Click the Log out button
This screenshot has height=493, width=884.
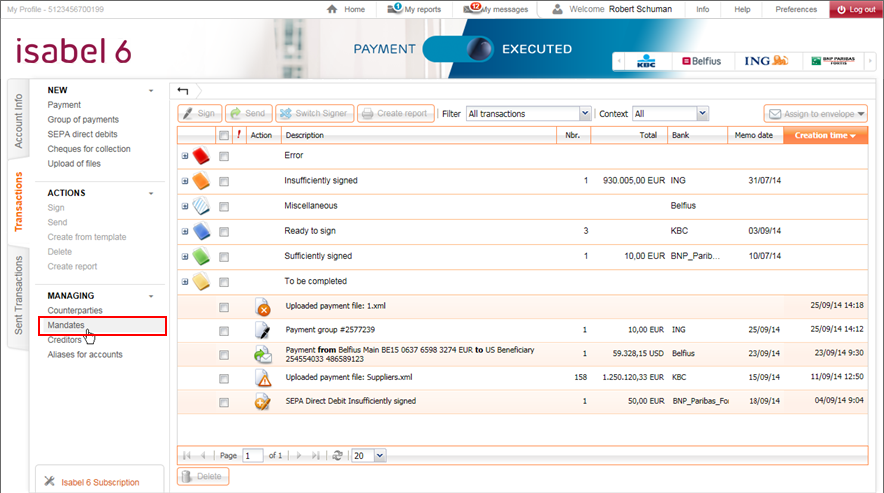(856, 9)
